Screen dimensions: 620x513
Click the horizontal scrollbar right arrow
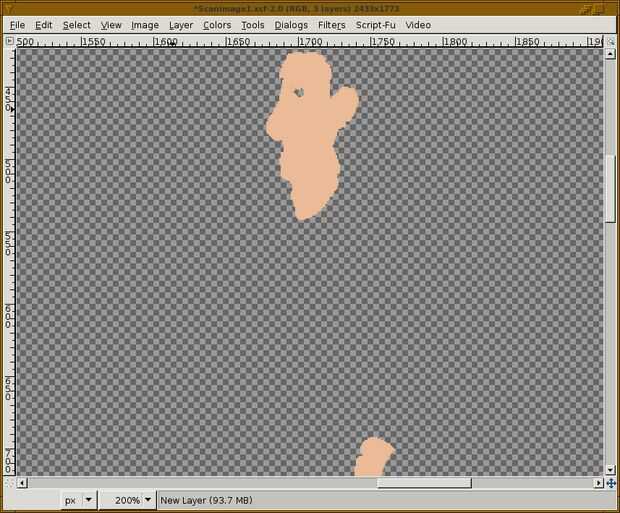[x=599, y=483]
